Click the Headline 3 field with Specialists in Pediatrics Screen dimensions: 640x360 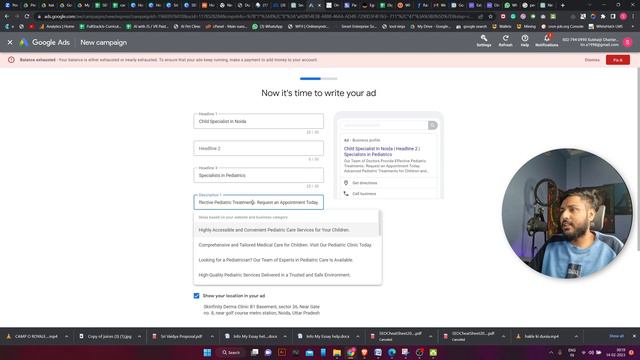click(x=258, y=175)
